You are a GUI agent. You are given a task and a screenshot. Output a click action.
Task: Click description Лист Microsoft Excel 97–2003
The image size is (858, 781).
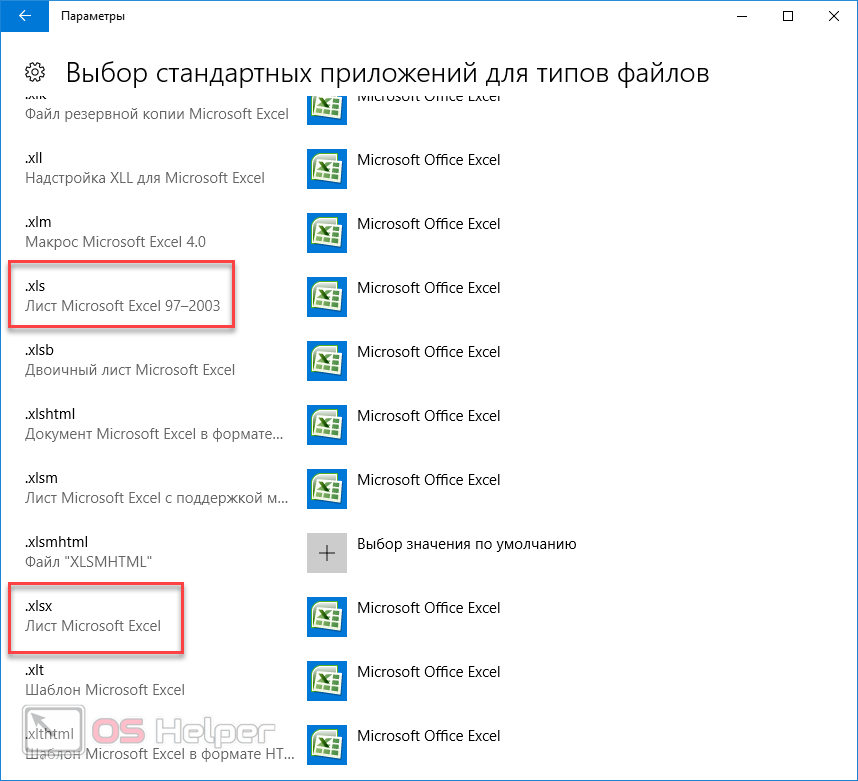click(x=123, y=305)
